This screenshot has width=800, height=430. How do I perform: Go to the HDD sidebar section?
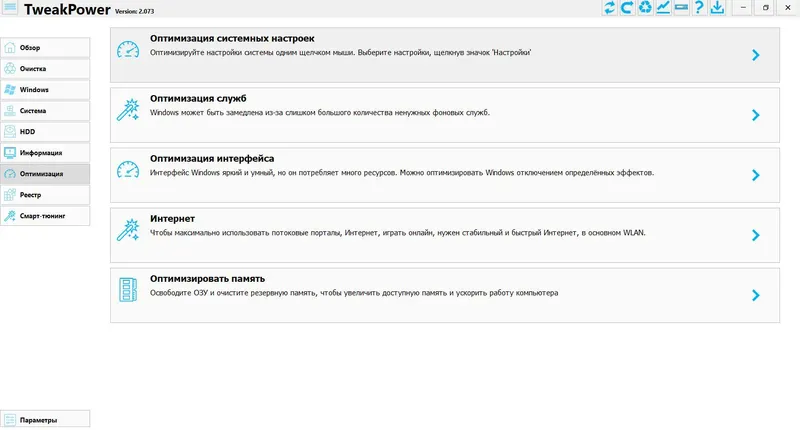pos(45,131)
